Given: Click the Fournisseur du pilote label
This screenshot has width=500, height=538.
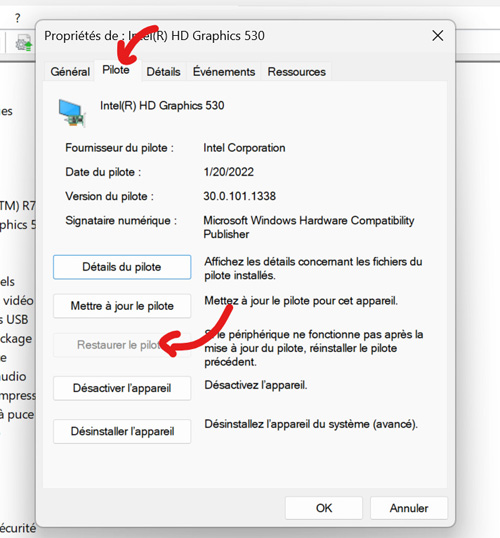Looking at the screenshot, I should tap(119, 148).
